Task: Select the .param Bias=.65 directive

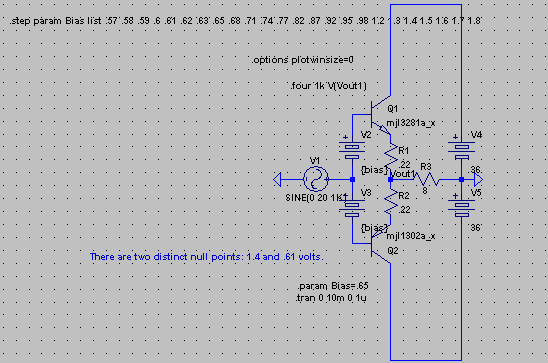Action: (x=333, y=286)
